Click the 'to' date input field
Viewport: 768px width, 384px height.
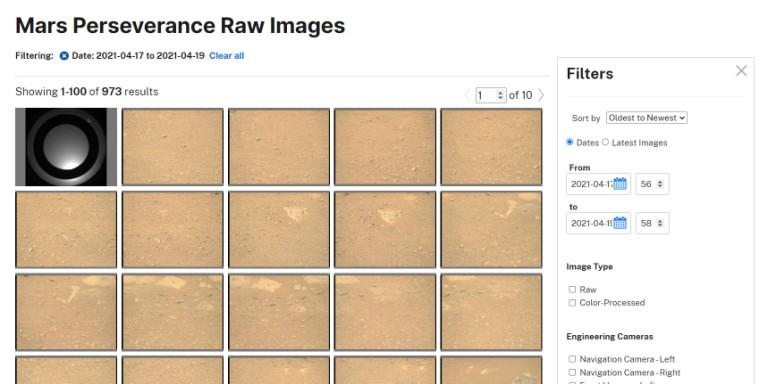click(x=599, y=223)
